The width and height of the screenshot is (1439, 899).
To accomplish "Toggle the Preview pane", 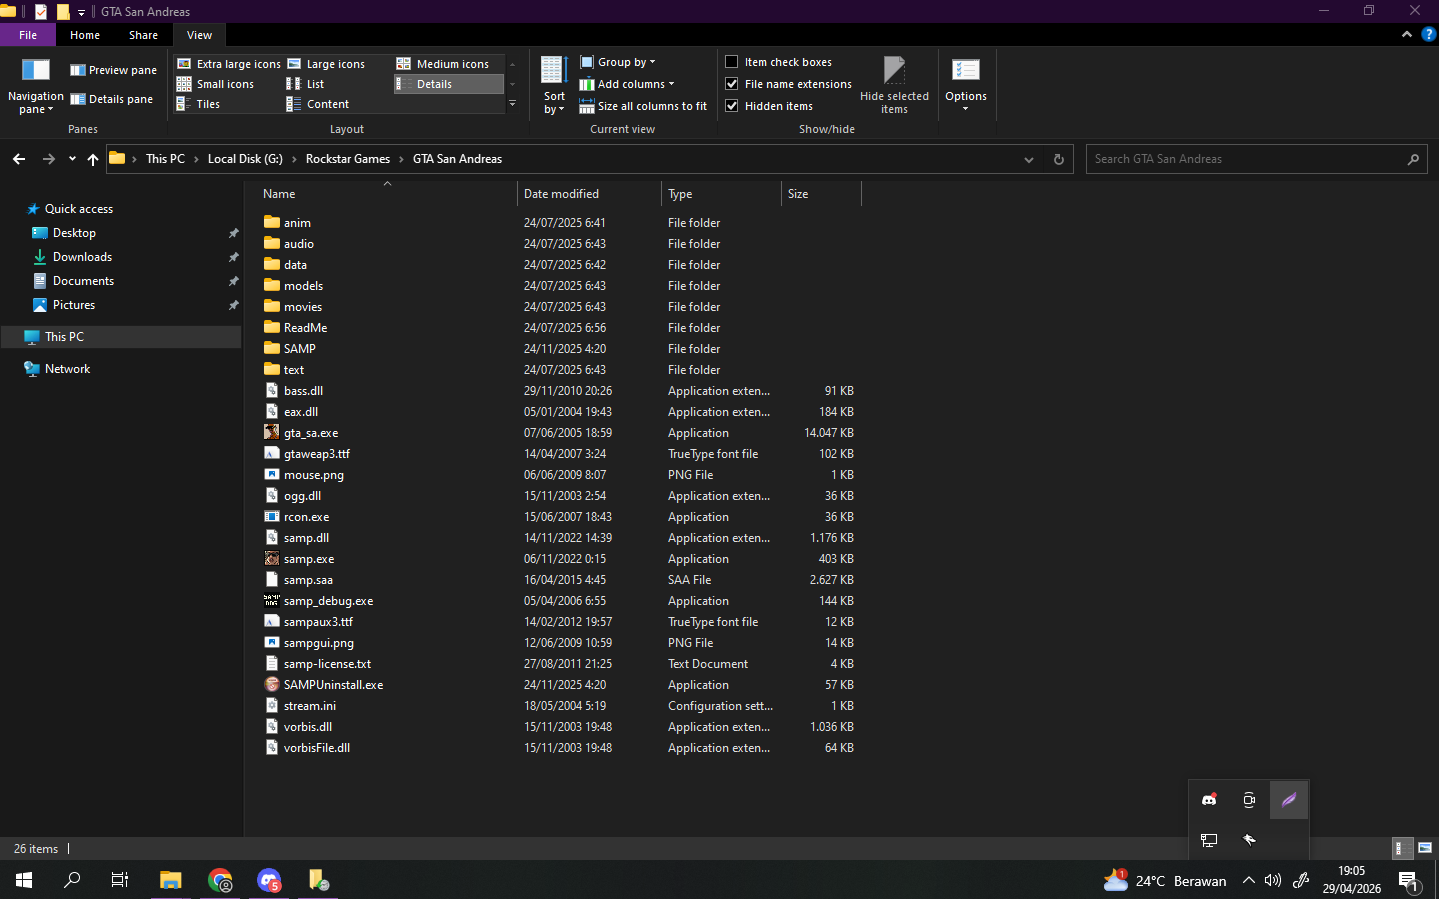I will click(113, 70).
